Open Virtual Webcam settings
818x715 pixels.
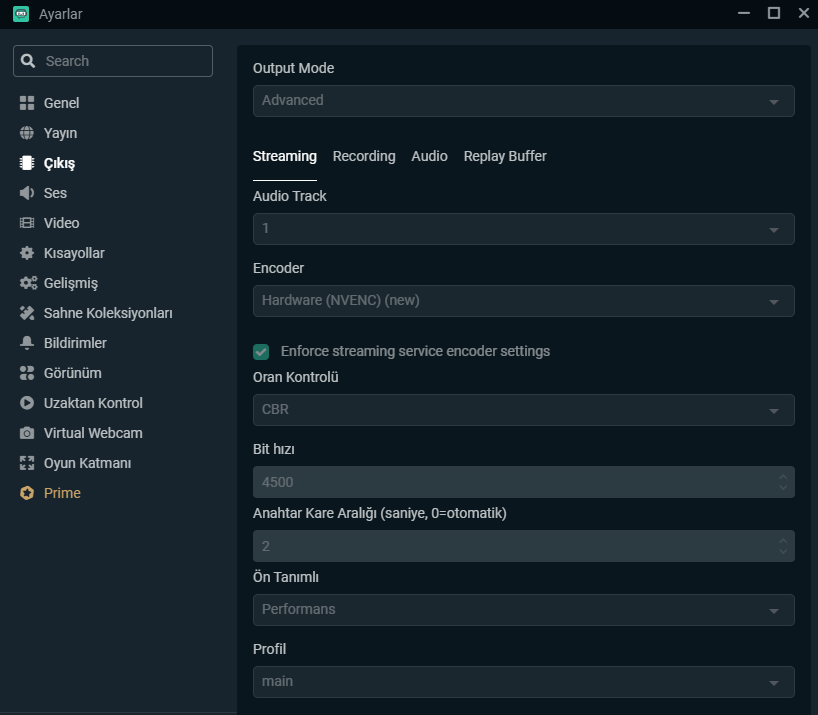coord(93,433)
